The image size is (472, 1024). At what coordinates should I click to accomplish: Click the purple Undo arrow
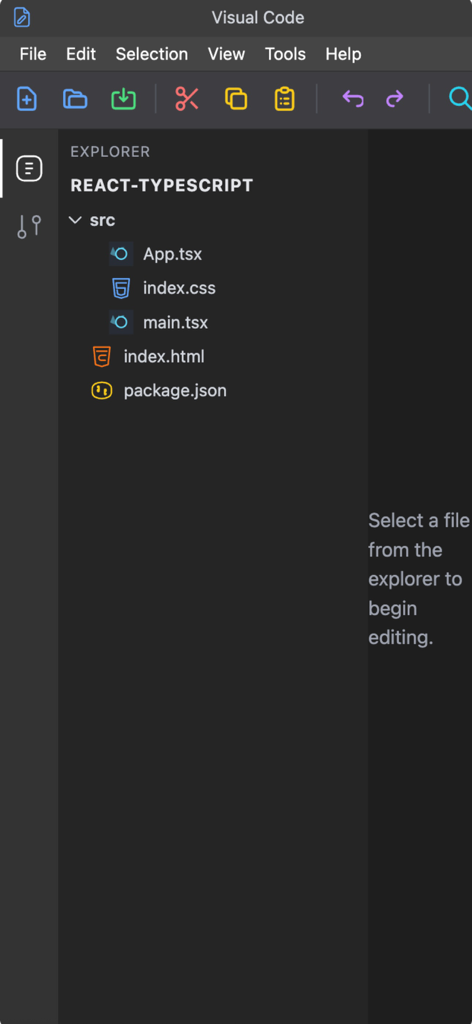[x=353, y=99]
